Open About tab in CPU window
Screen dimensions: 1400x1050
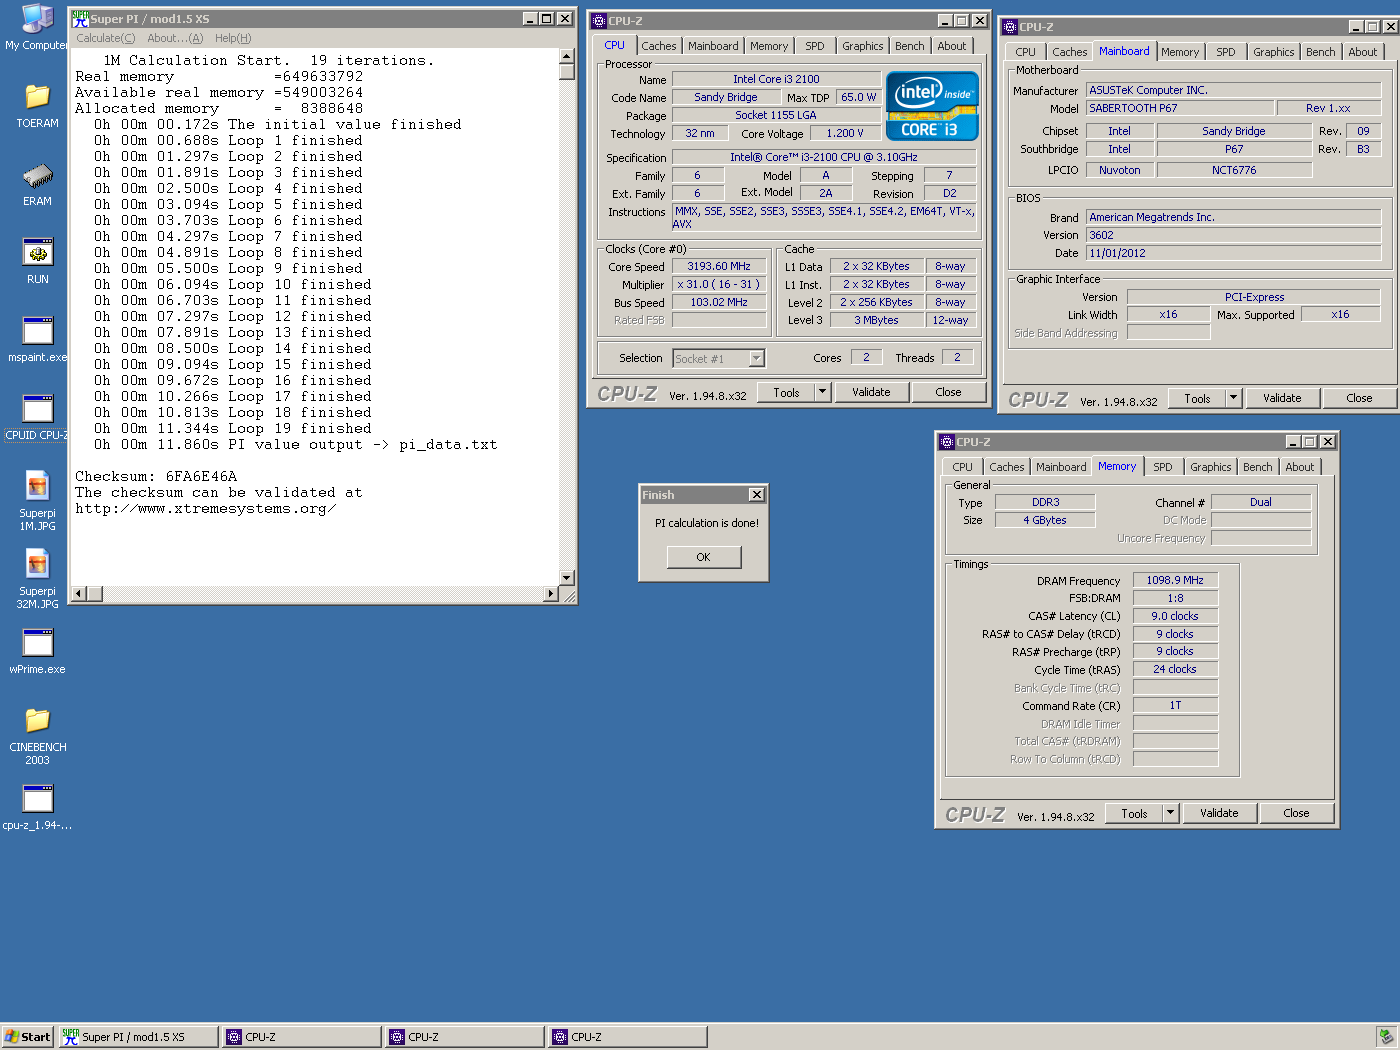952,46
